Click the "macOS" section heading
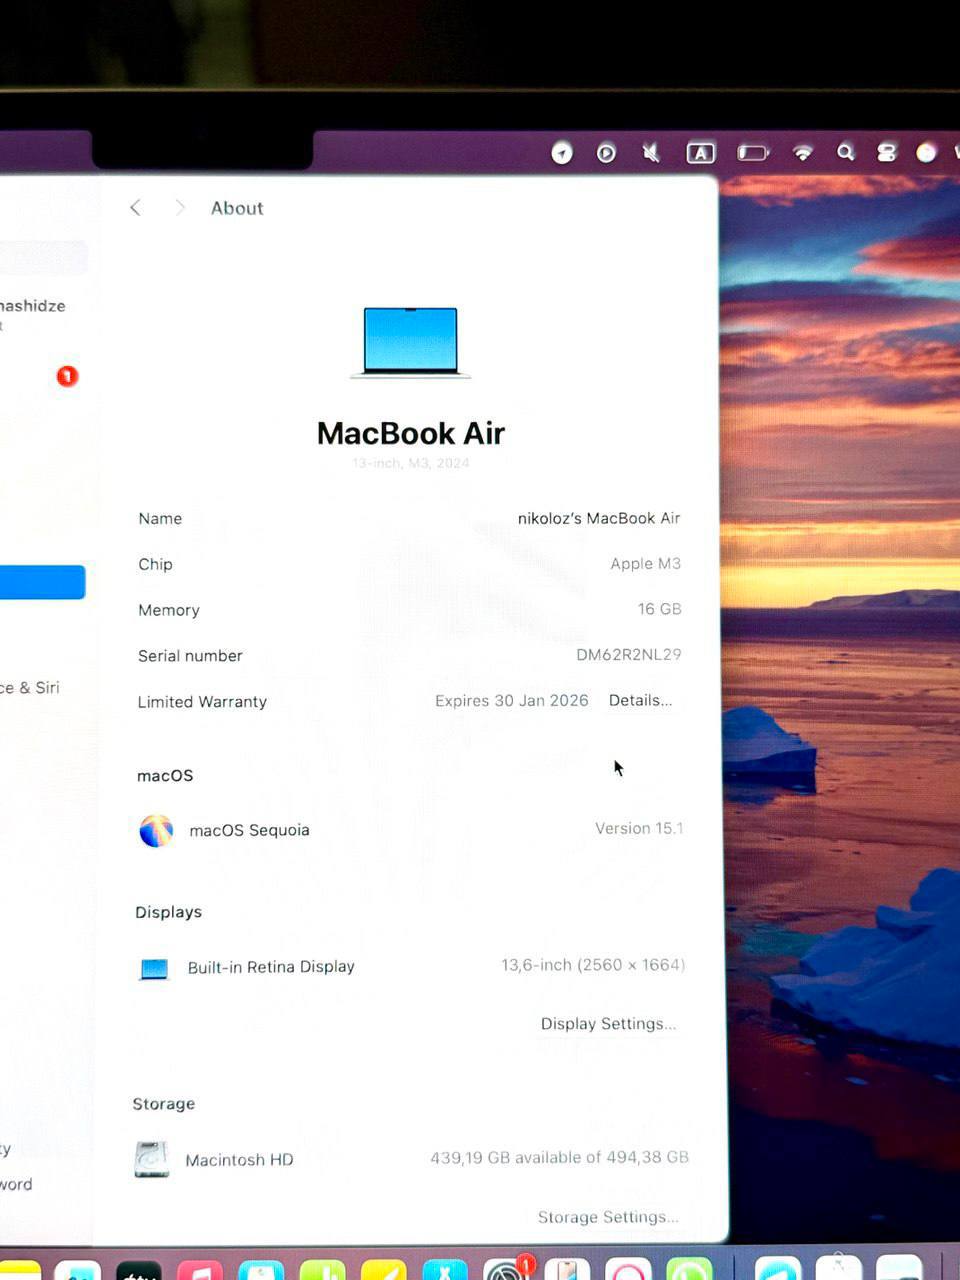960x1280 pixels. [165, 776]
